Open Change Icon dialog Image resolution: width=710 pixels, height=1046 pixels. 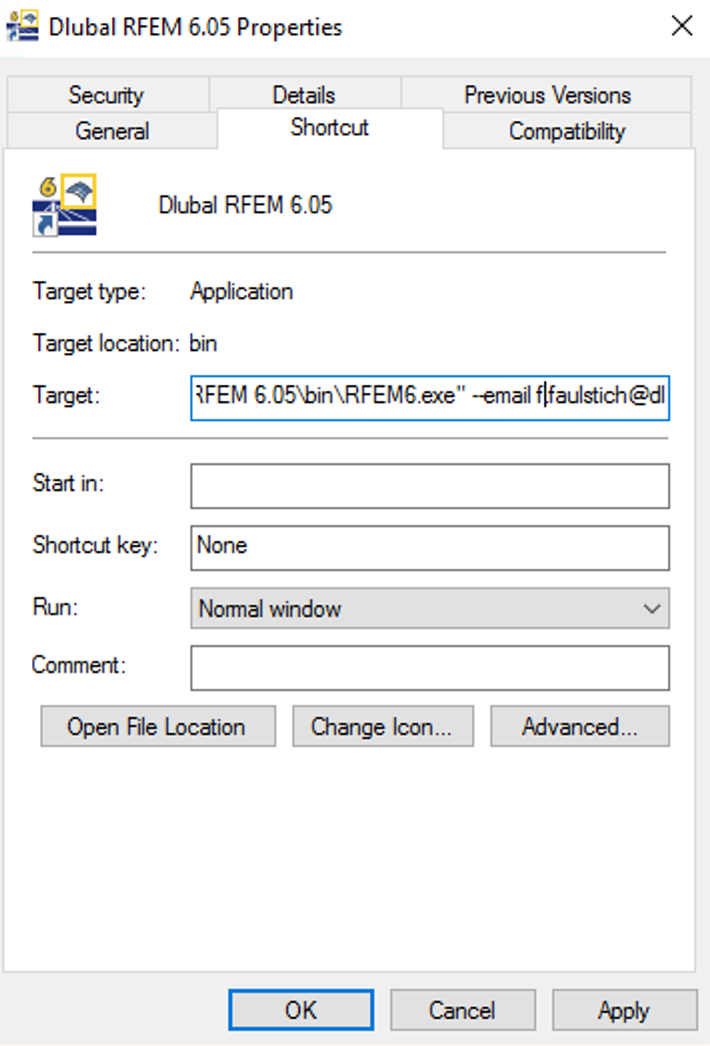381,726
